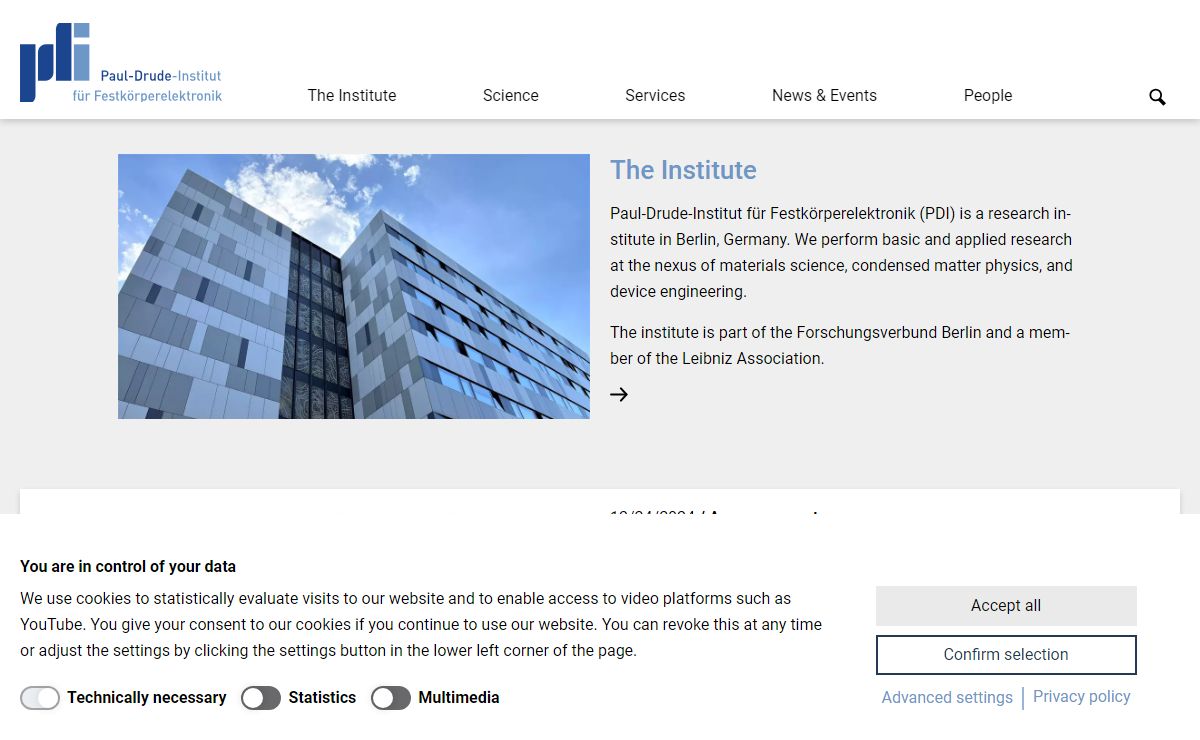This screenshot has width=1200, height=740.
Task: Toggle the Technically necessary switch
Action: pos(40,698)
